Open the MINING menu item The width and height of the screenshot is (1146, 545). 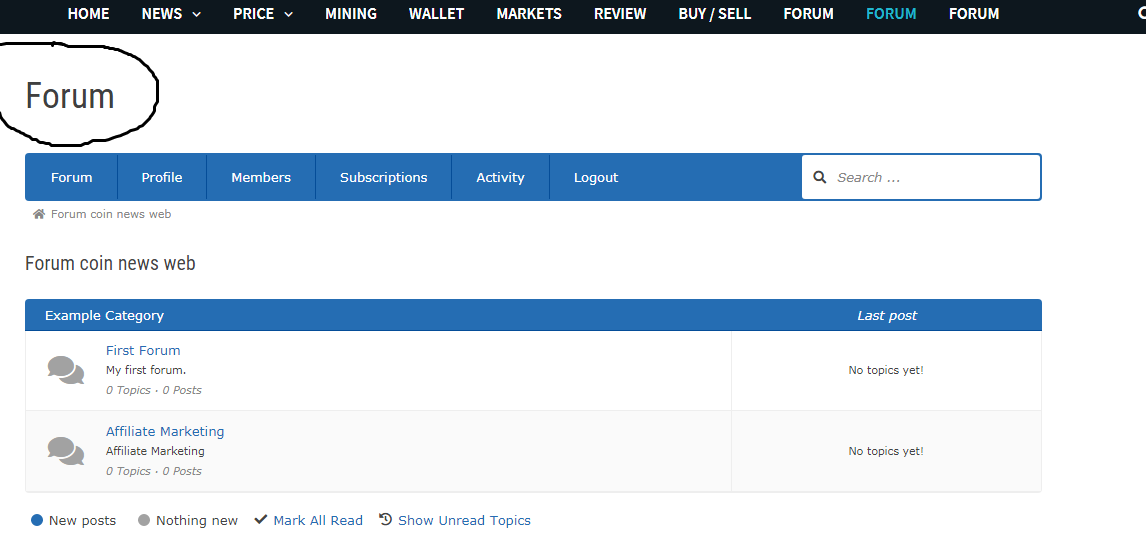click(x=351, y=14)
